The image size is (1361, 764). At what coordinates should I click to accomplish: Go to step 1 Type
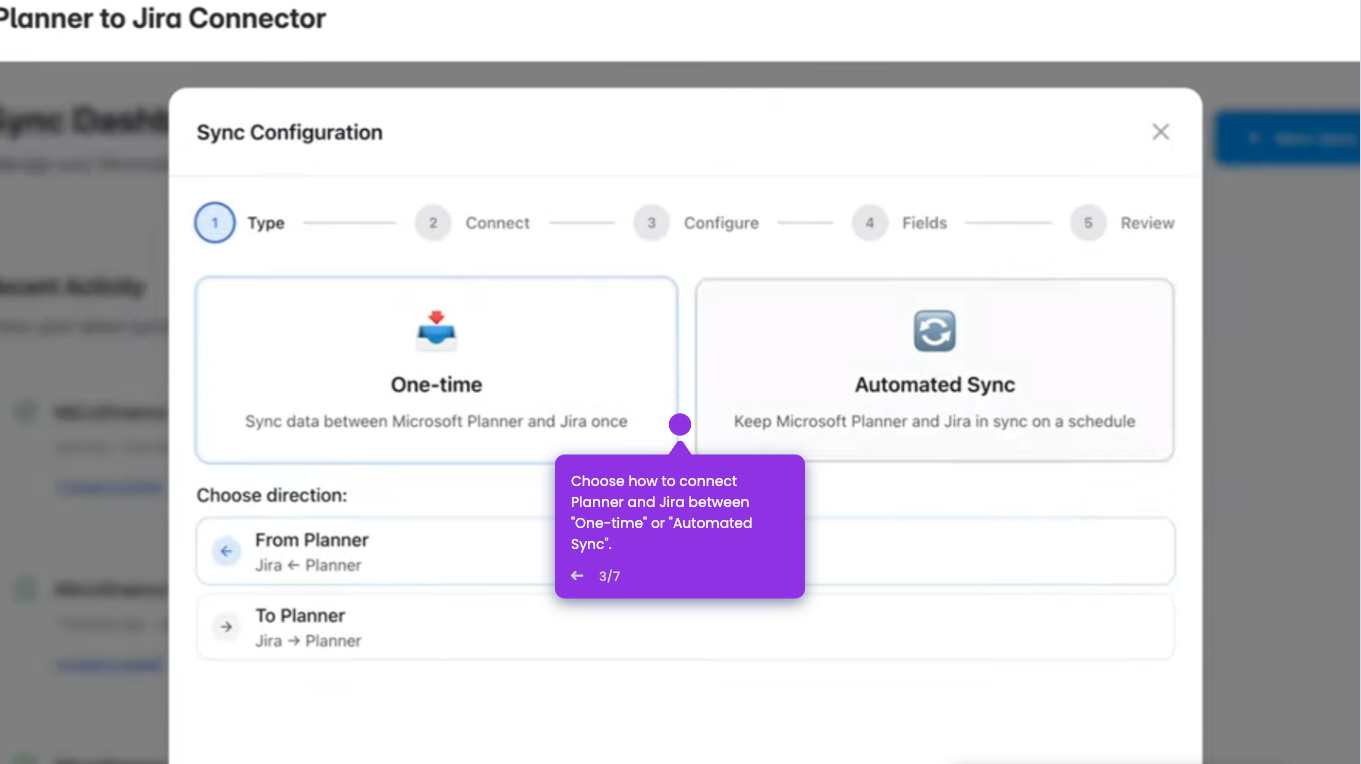[x=240, y=223]
